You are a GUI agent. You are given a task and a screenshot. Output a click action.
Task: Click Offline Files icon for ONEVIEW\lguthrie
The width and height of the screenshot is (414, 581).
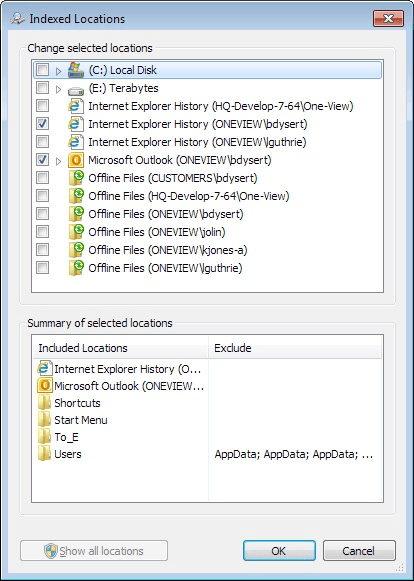76,268
